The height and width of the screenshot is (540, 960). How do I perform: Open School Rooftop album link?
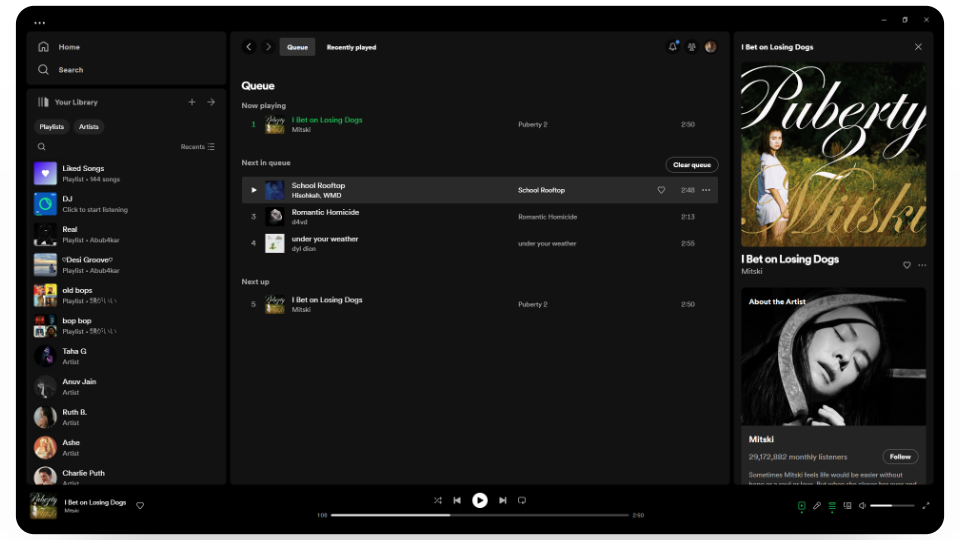click(x=541, y=190)
